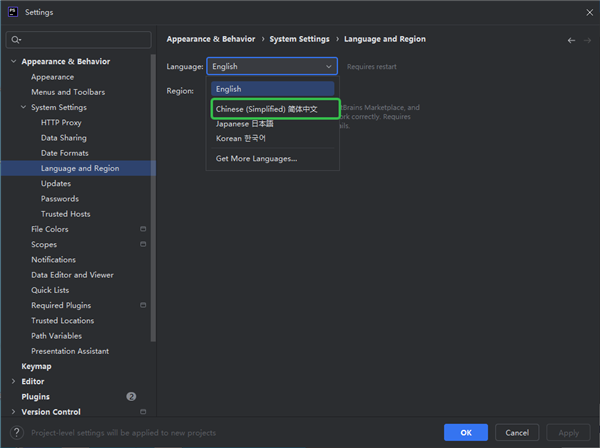The width and height of the screenshot is (600, 448).
Task: Click the back navigation arrow icon
Action: 571,40
